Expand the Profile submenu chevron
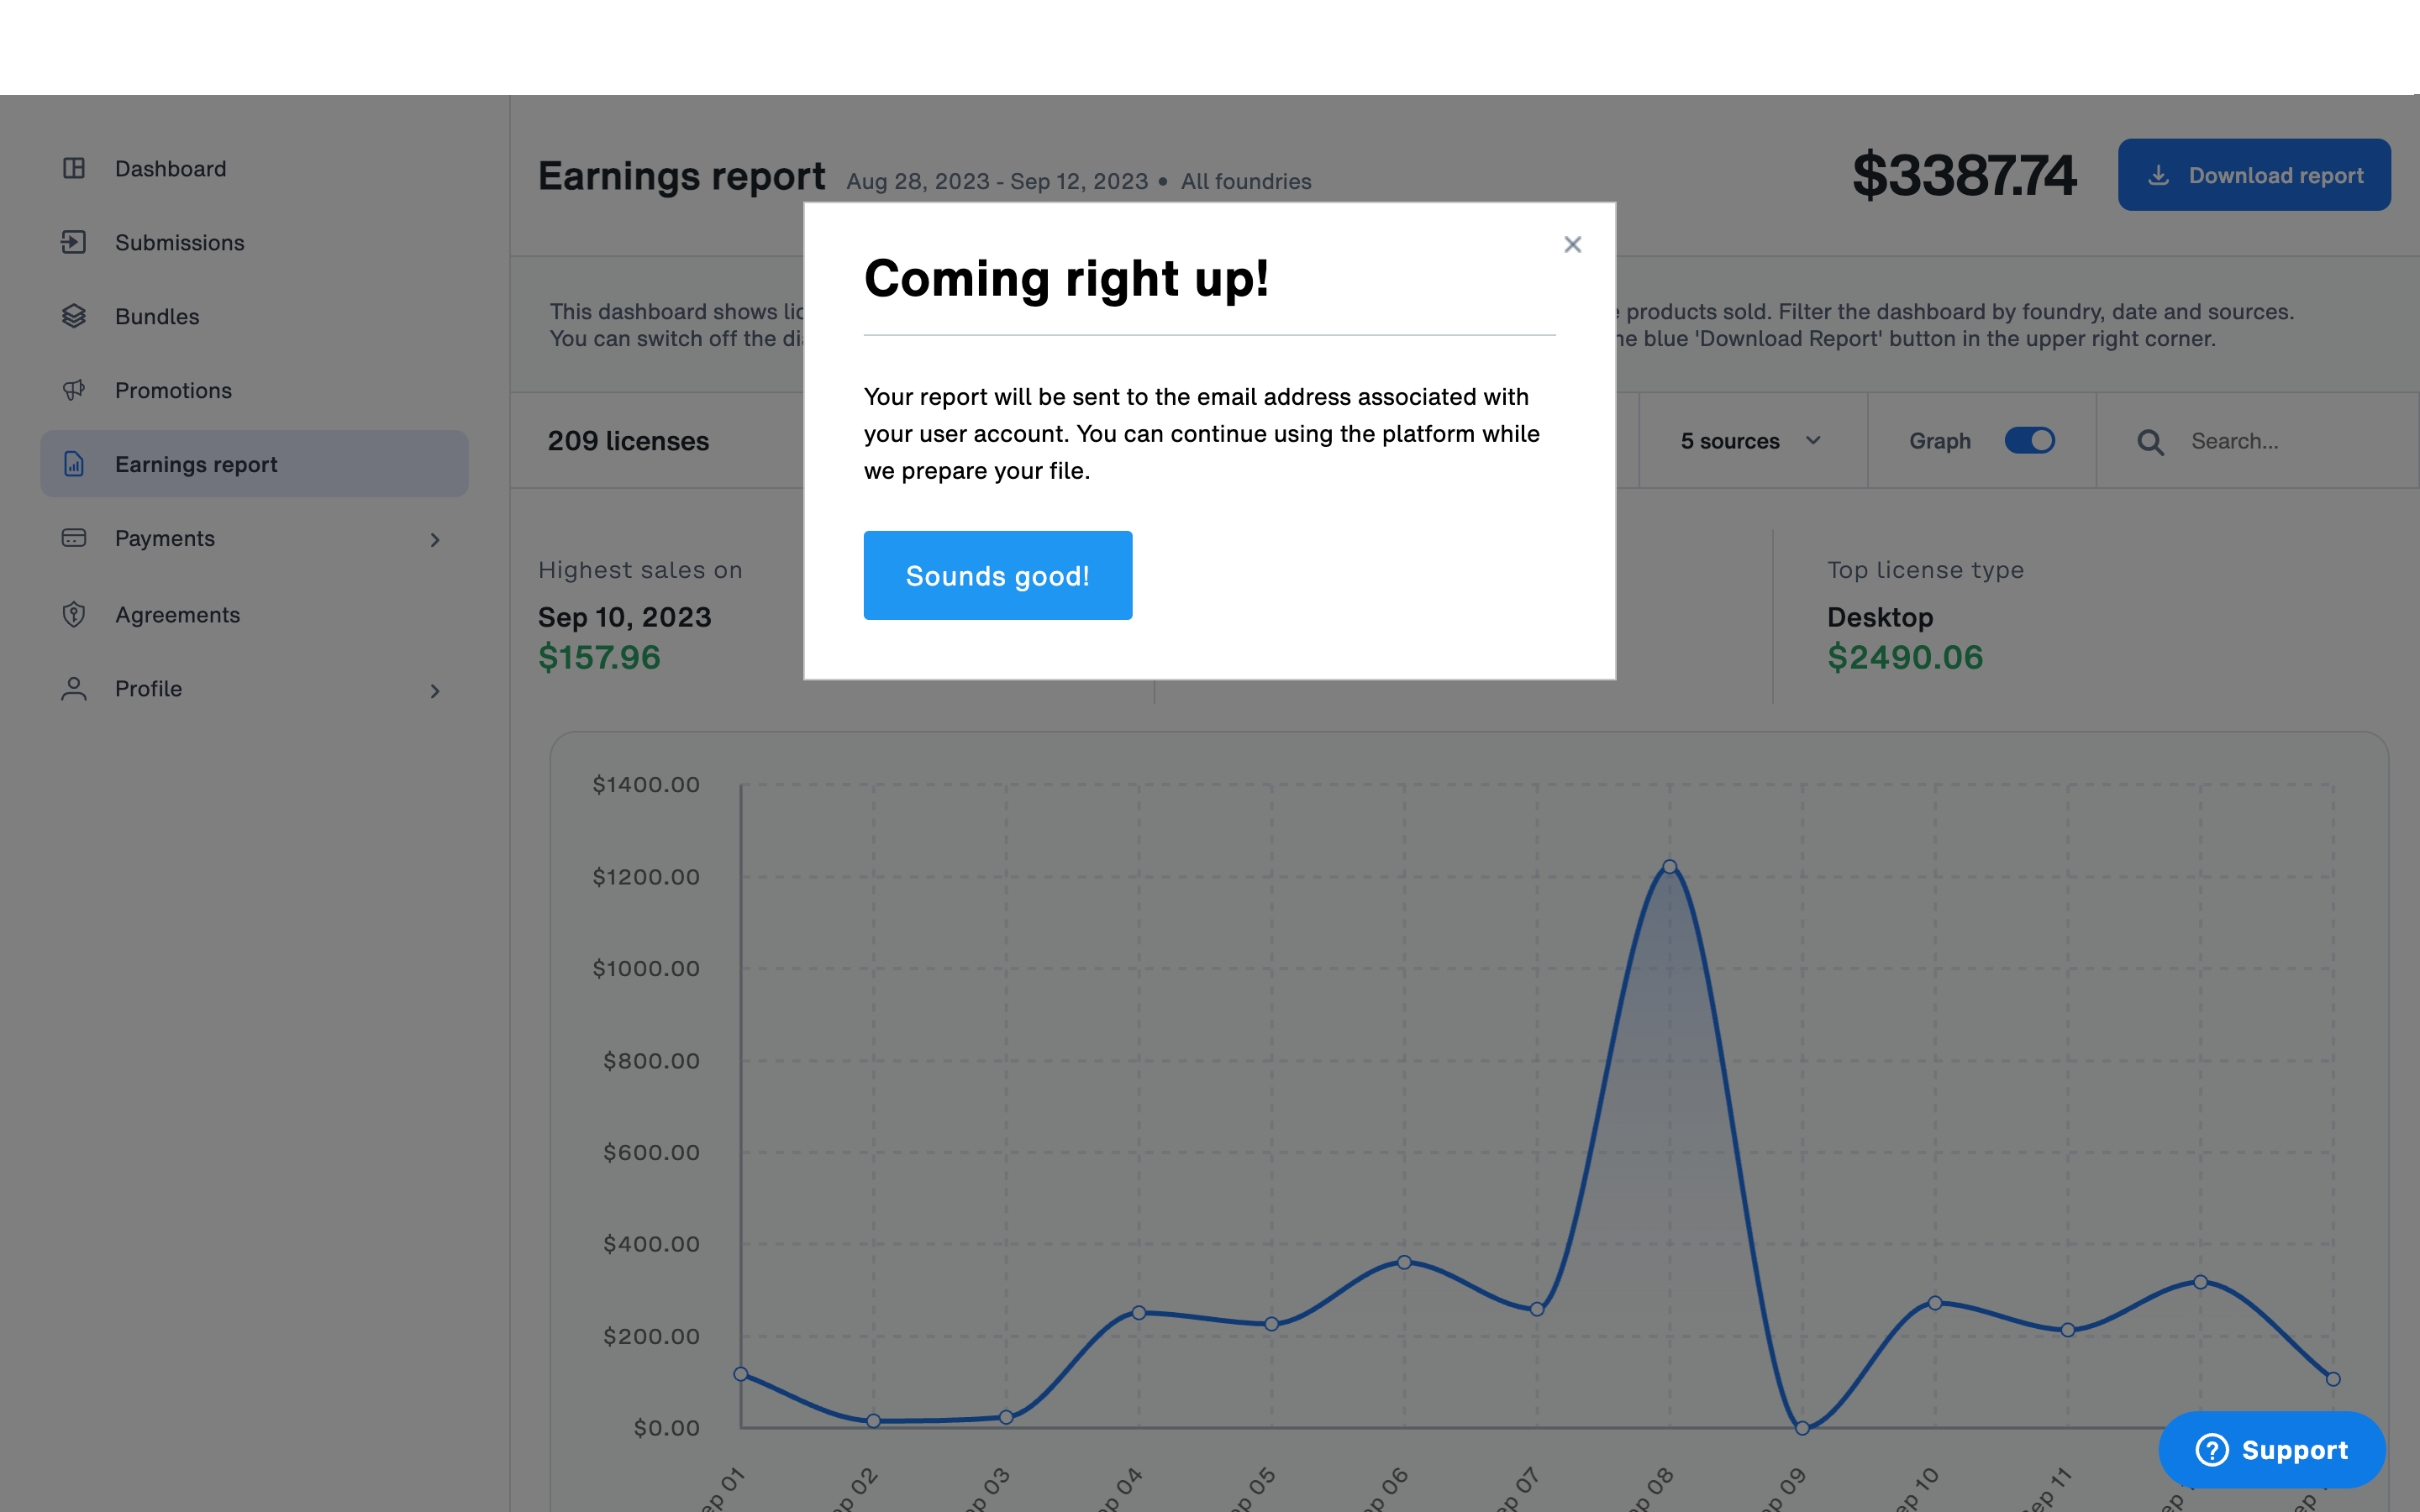Image resolution: width=2420 pixels, height=1512 pixels. [x=434, y=691]
